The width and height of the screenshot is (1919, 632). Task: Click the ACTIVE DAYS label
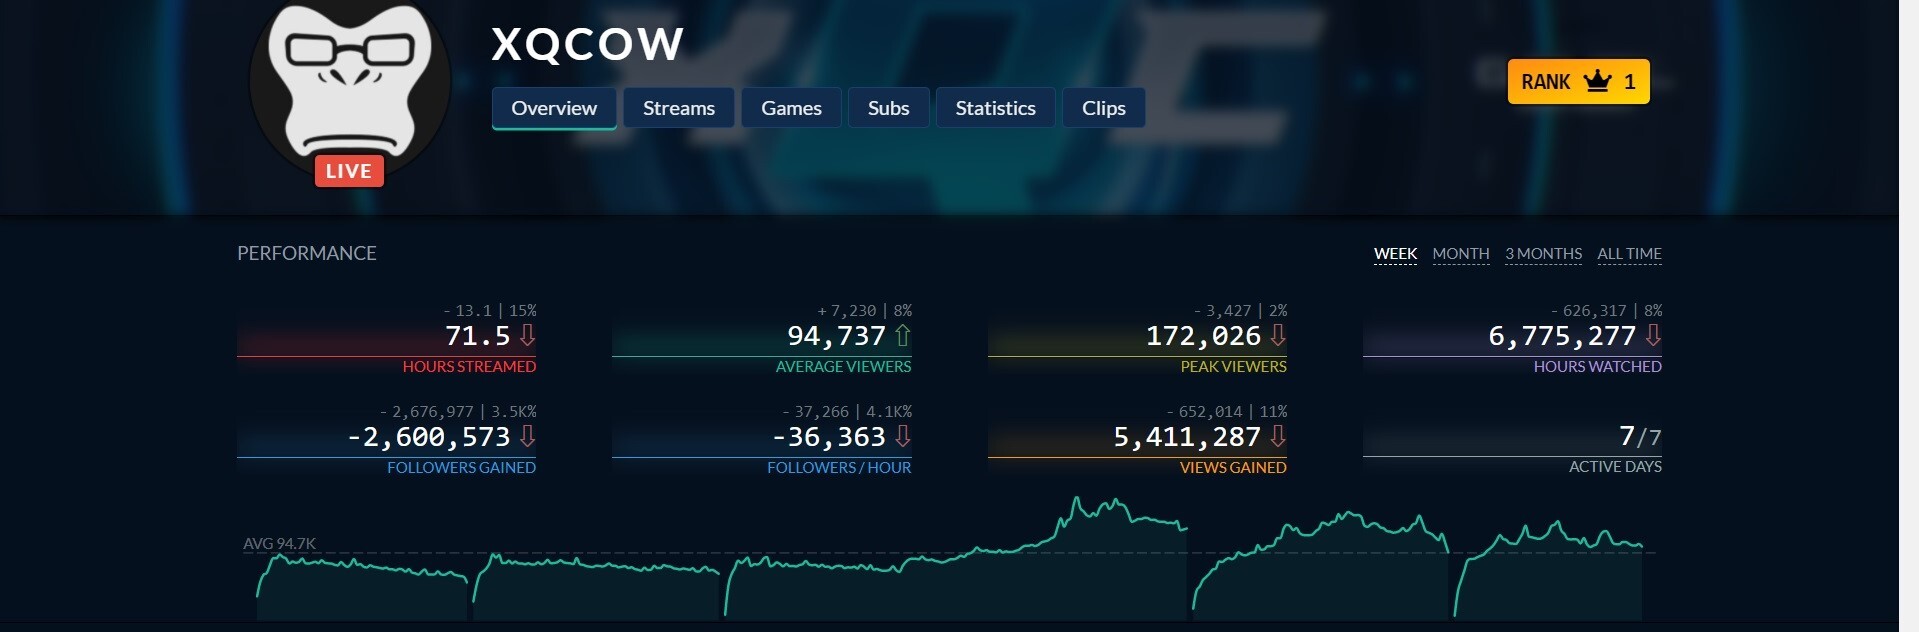click(1615, 467)
